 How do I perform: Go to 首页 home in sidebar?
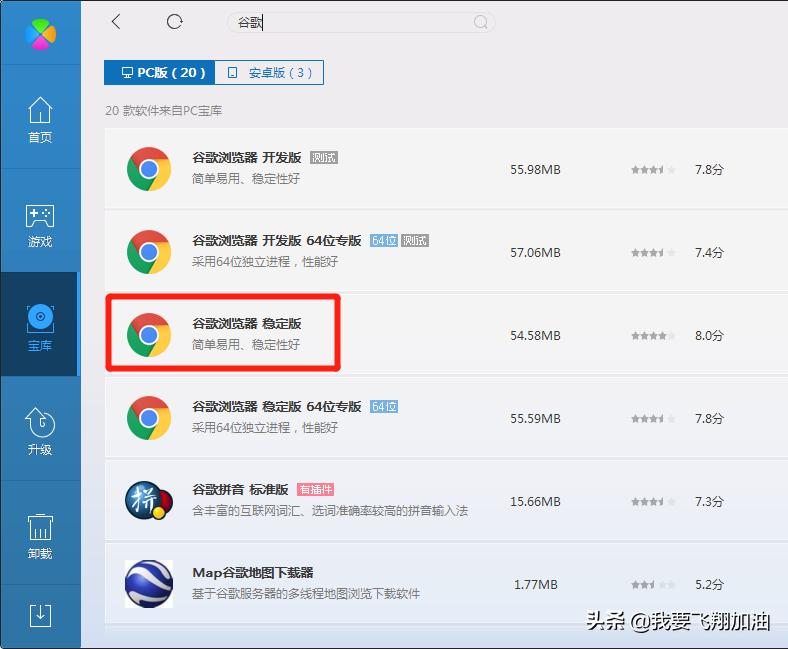[40, 120]
